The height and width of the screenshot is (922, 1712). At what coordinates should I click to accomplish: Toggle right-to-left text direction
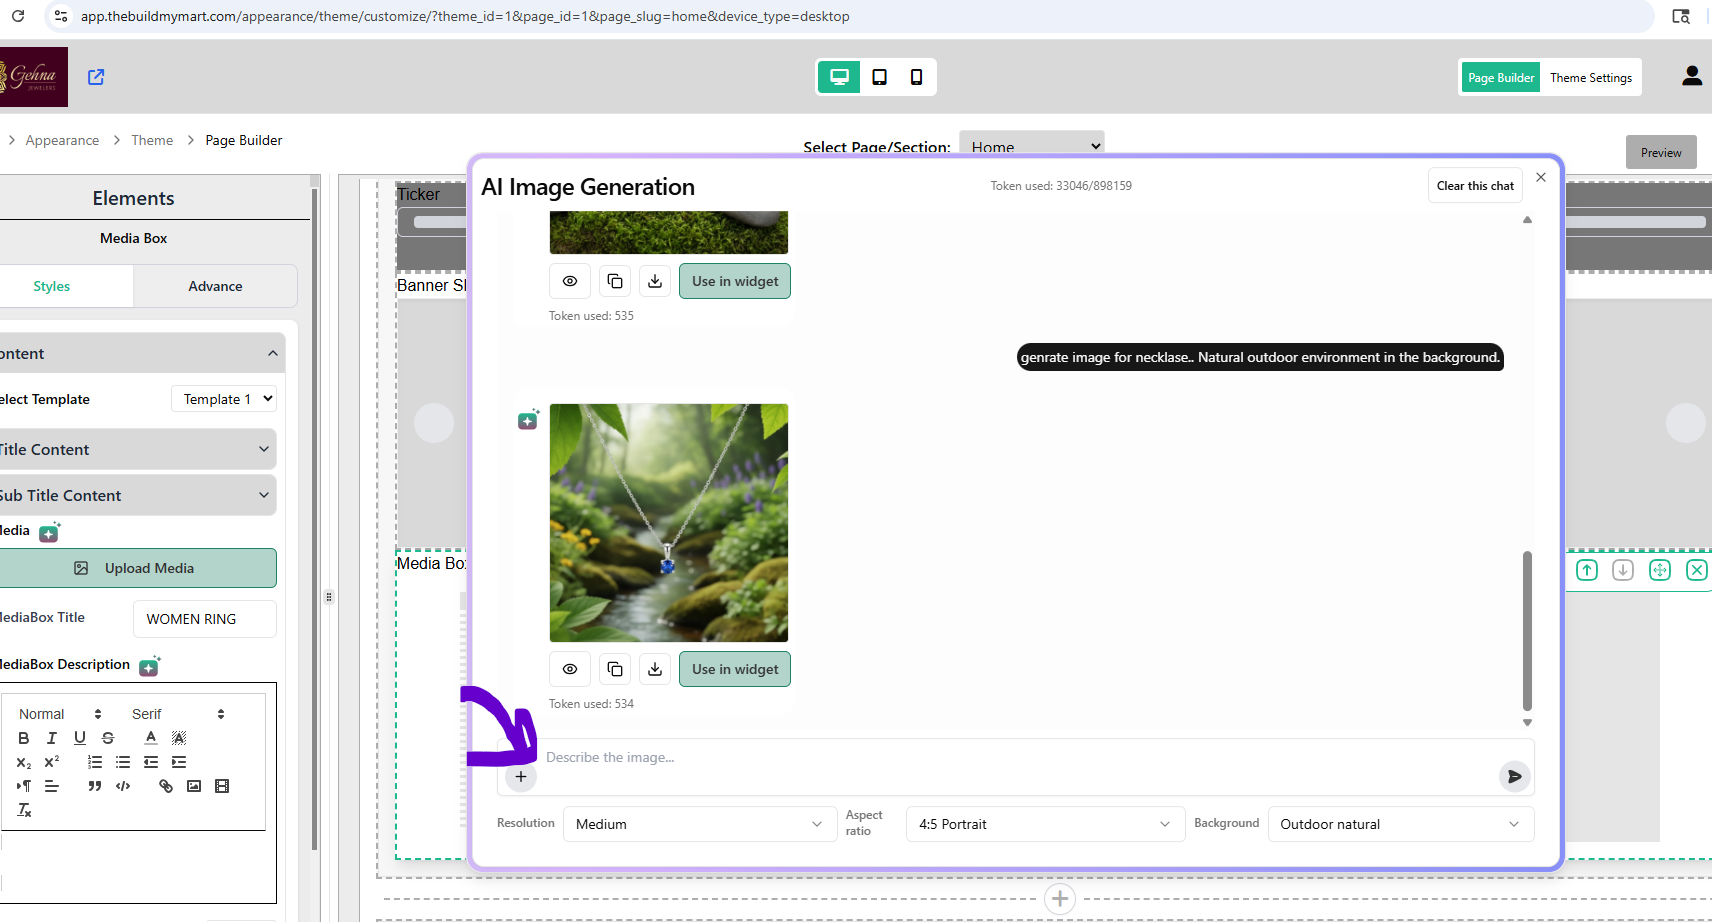24,786
